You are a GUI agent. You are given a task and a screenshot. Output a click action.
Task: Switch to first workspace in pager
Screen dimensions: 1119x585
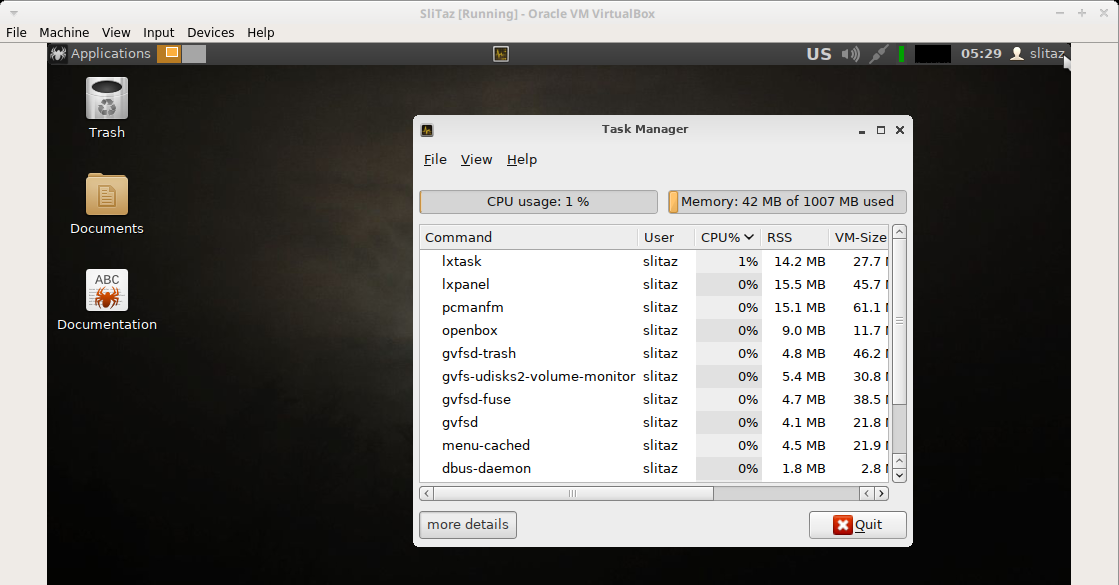[169, 54]
